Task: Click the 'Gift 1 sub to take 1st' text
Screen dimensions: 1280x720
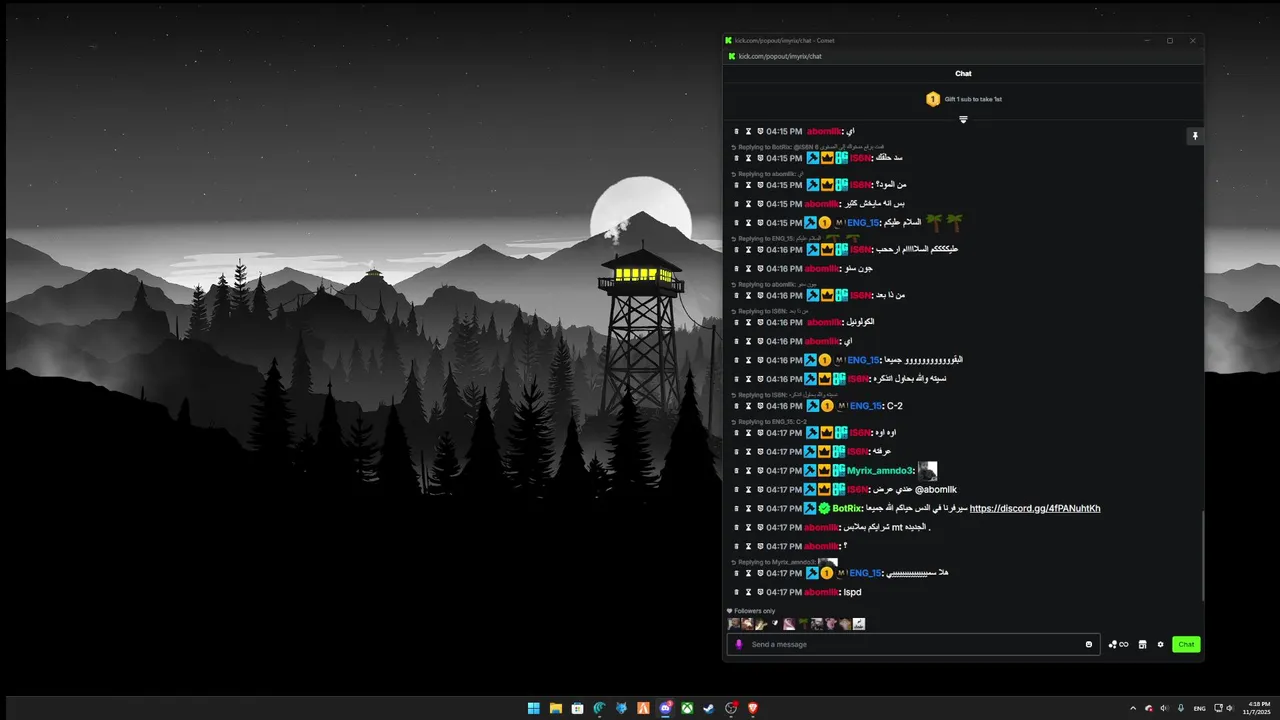Action: pyautogui.click(x=973, y=99)
